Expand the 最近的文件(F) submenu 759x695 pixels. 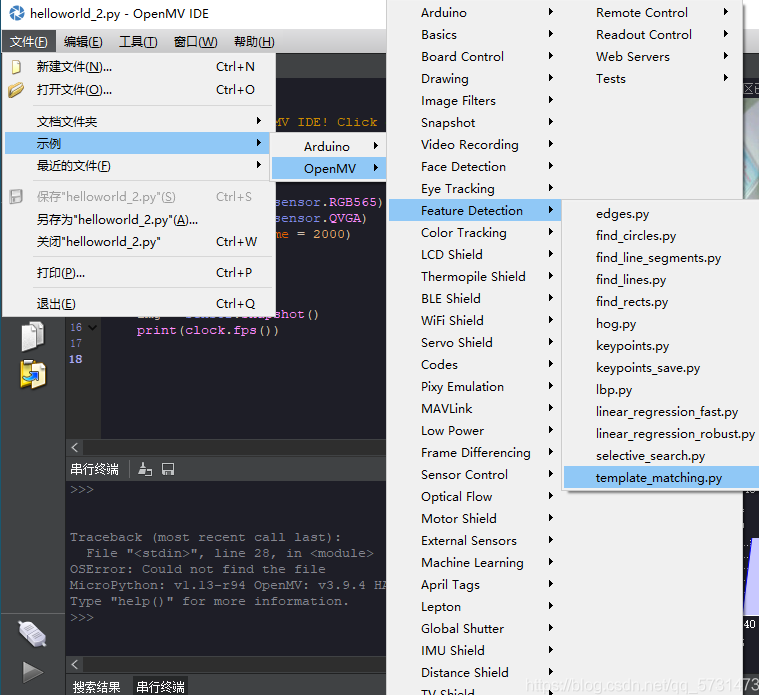coord(138,166)
